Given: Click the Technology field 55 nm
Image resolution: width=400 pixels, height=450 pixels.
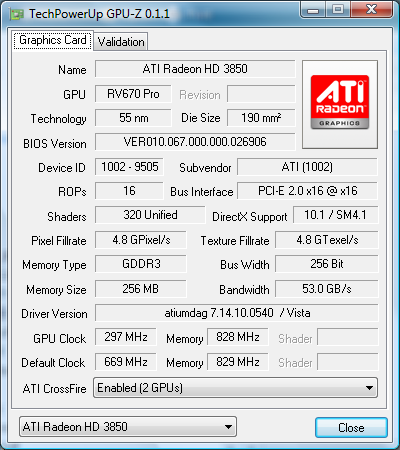Looking at the screenshot, I should pyautogui.click(x=133, y=118).
